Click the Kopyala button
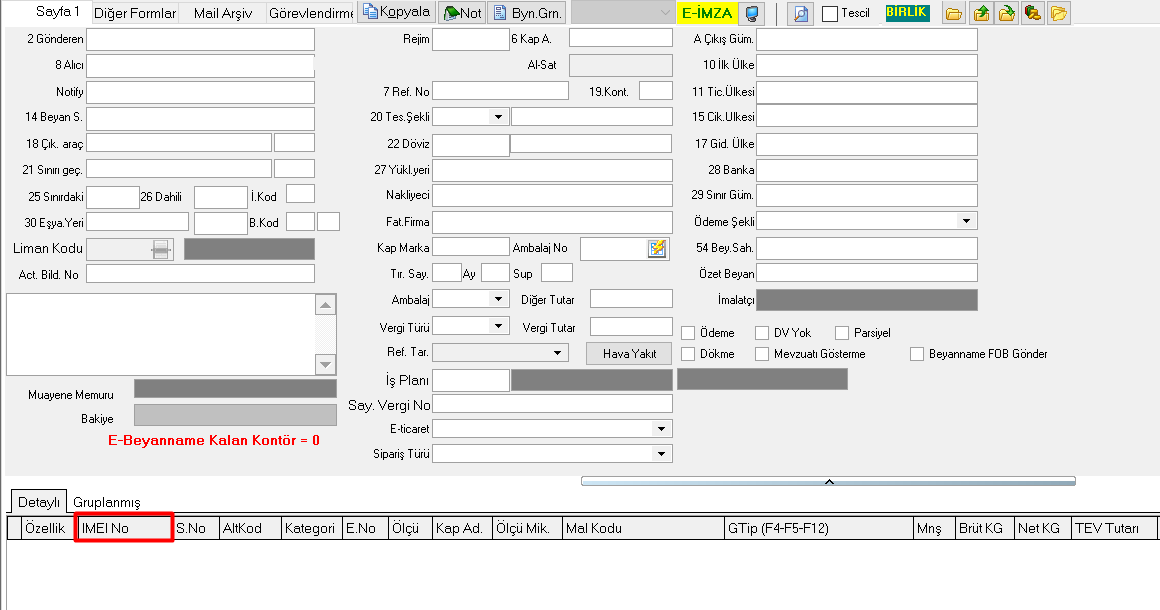Image resolution: width=1160 pixels, height=610 pixels. (396, 12)
